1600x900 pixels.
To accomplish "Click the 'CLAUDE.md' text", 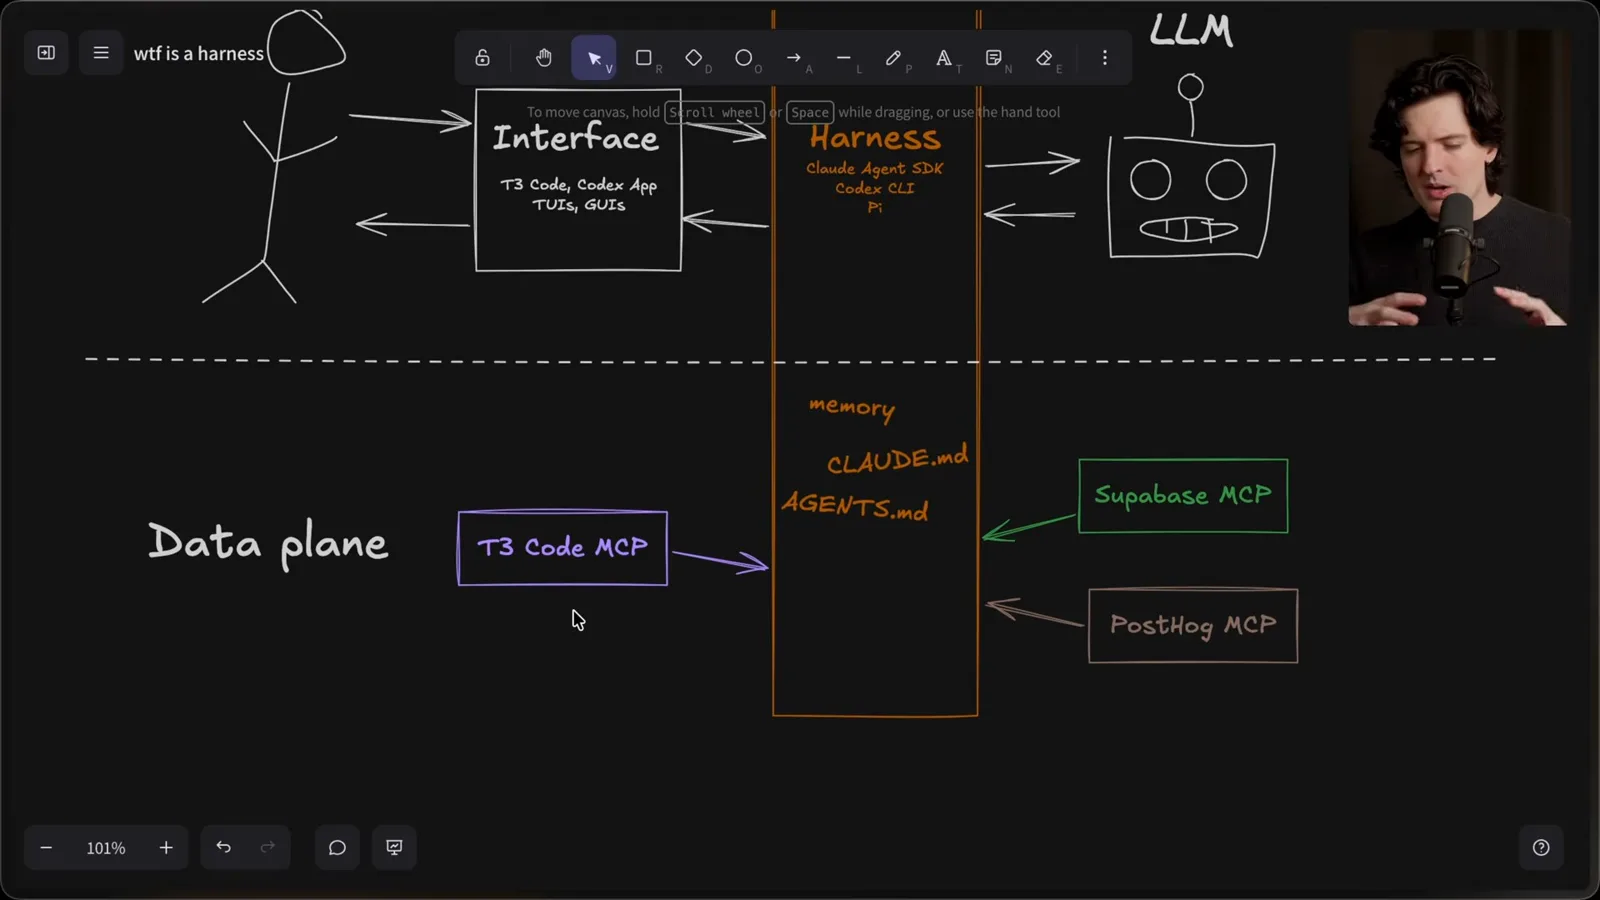I will coord(898,459).
